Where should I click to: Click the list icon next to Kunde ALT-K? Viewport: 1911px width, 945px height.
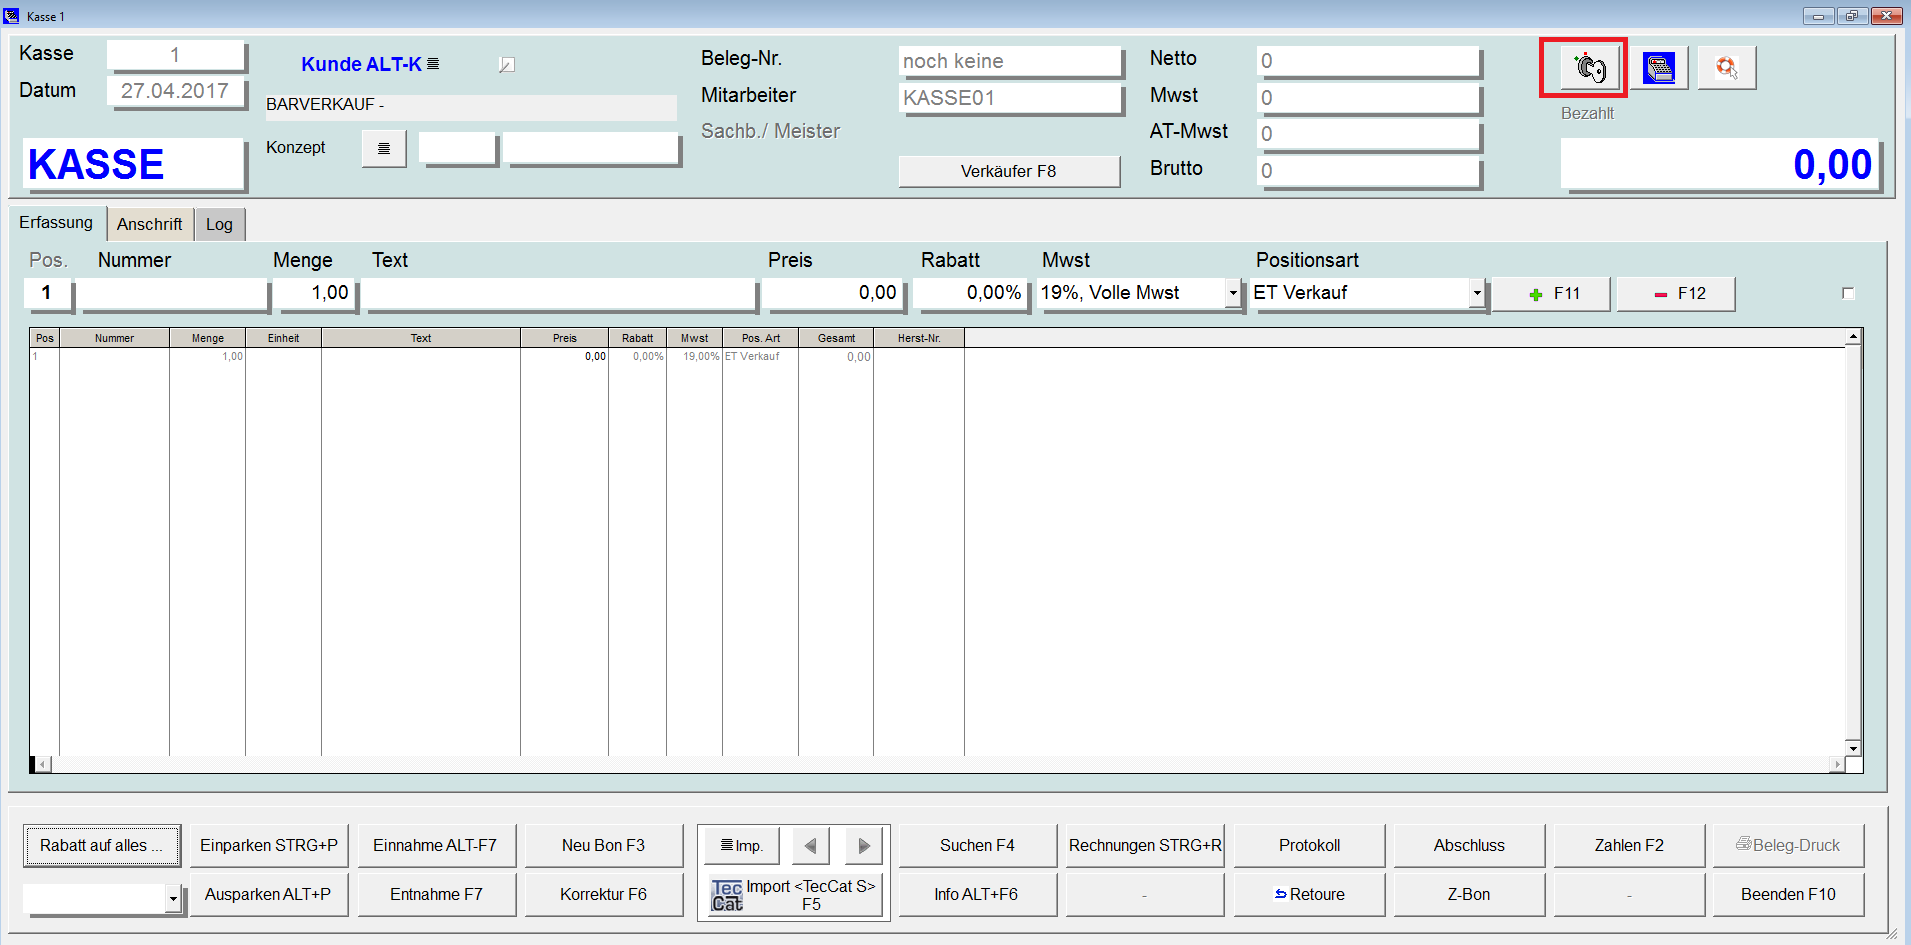[433, 64]
